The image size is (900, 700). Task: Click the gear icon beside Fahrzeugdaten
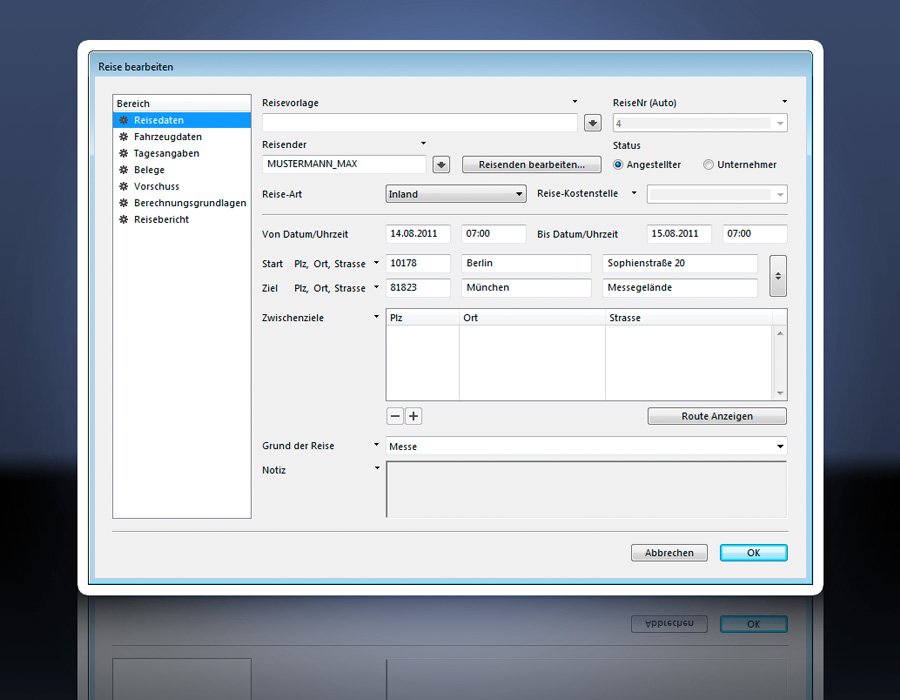point(124,137)
